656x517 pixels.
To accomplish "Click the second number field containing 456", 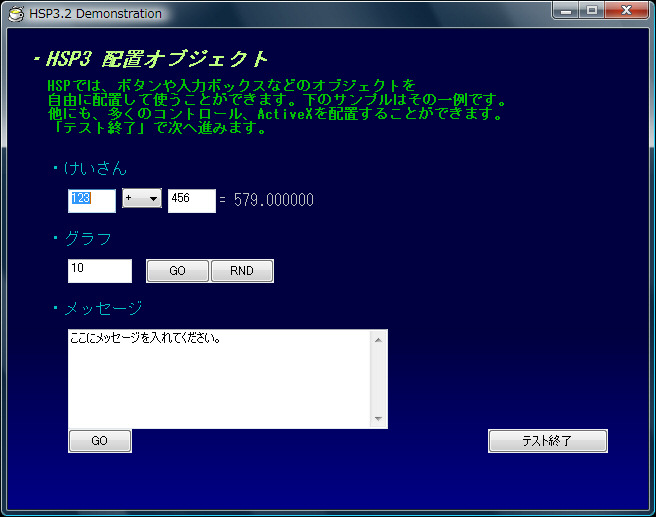I will pos(192,201).
